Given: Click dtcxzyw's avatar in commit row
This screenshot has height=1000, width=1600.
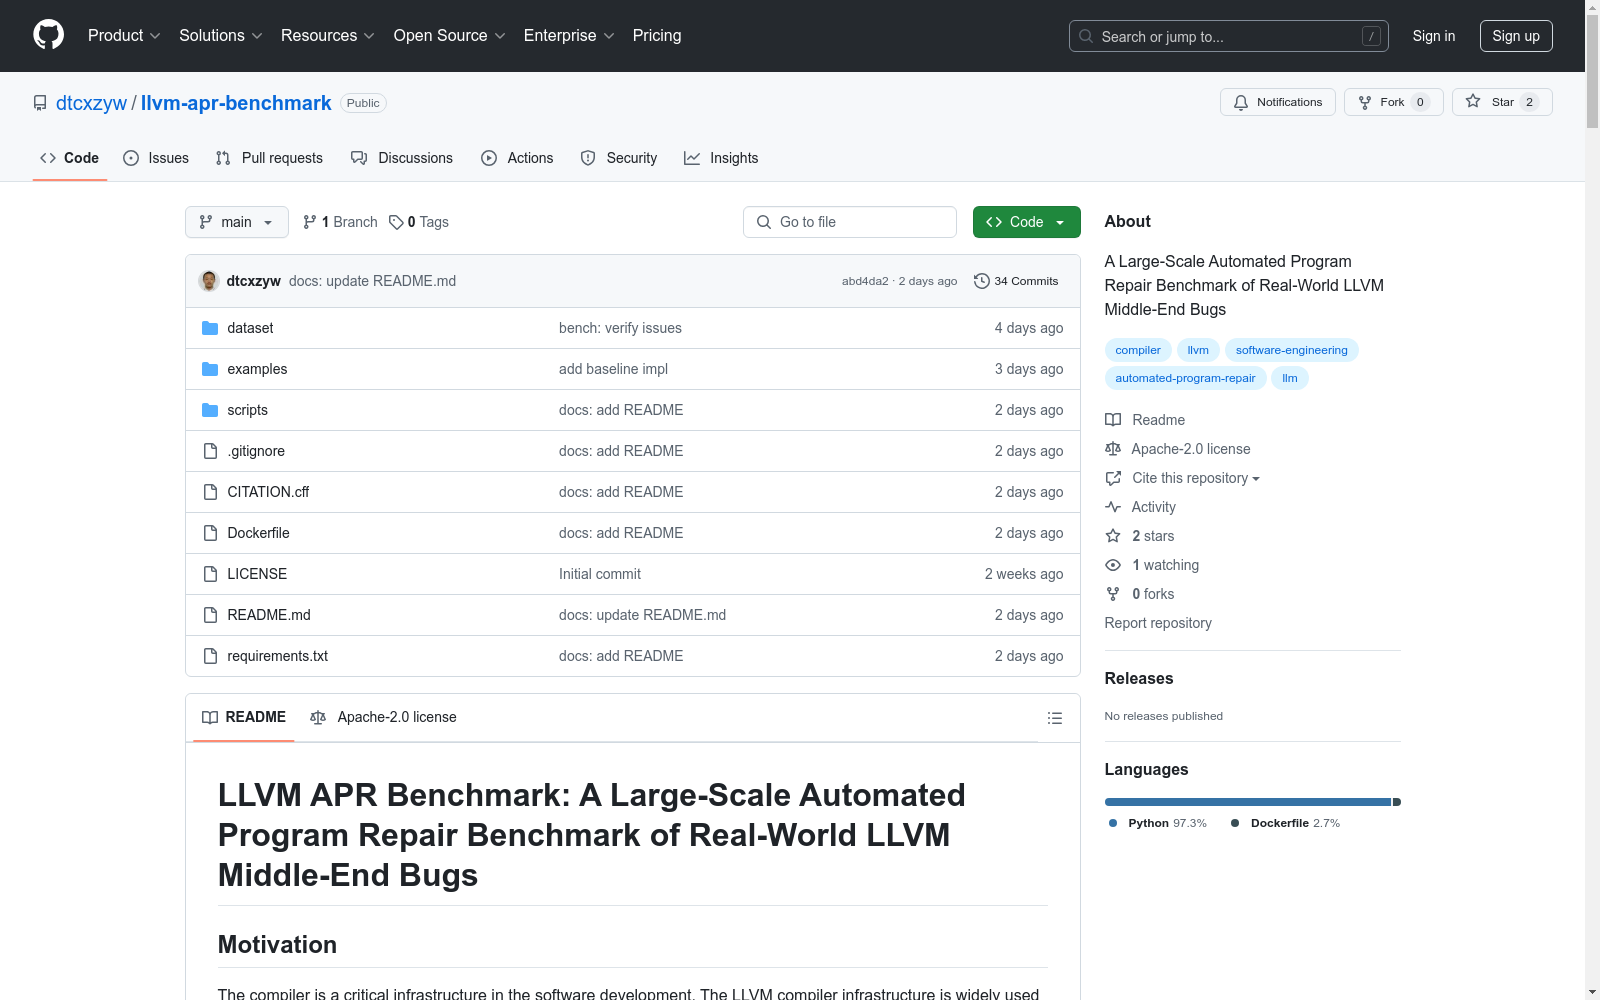Looking at the screenshot, I should 209,281.
